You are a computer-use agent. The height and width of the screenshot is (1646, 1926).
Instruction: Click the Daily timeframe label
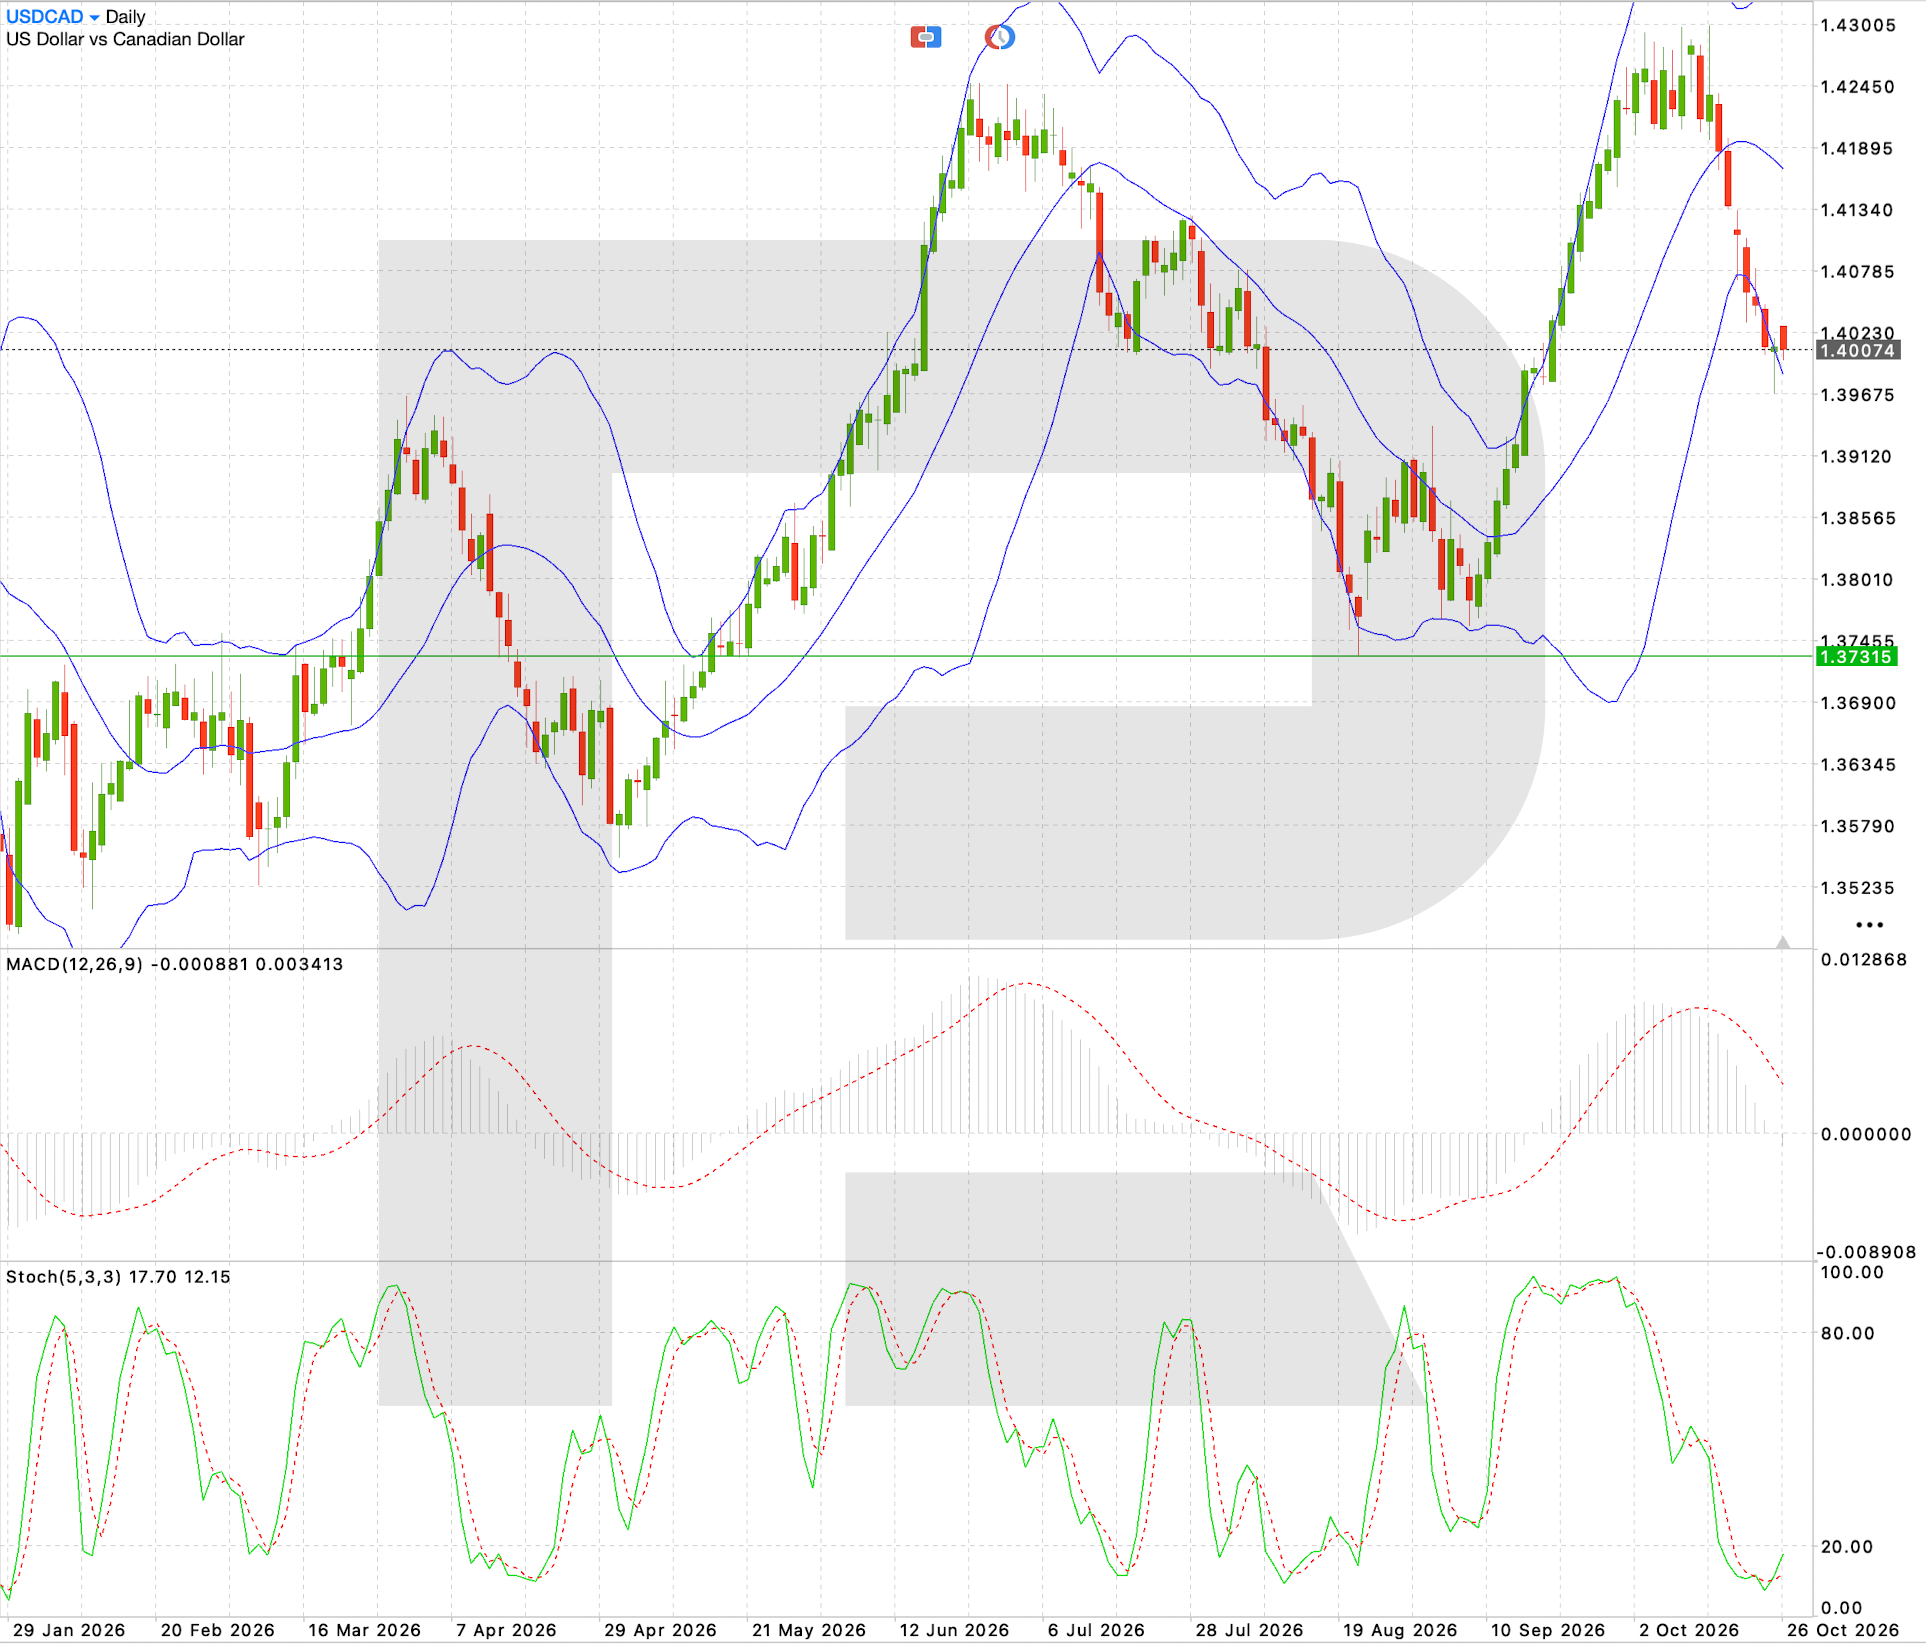pos(126,17)
